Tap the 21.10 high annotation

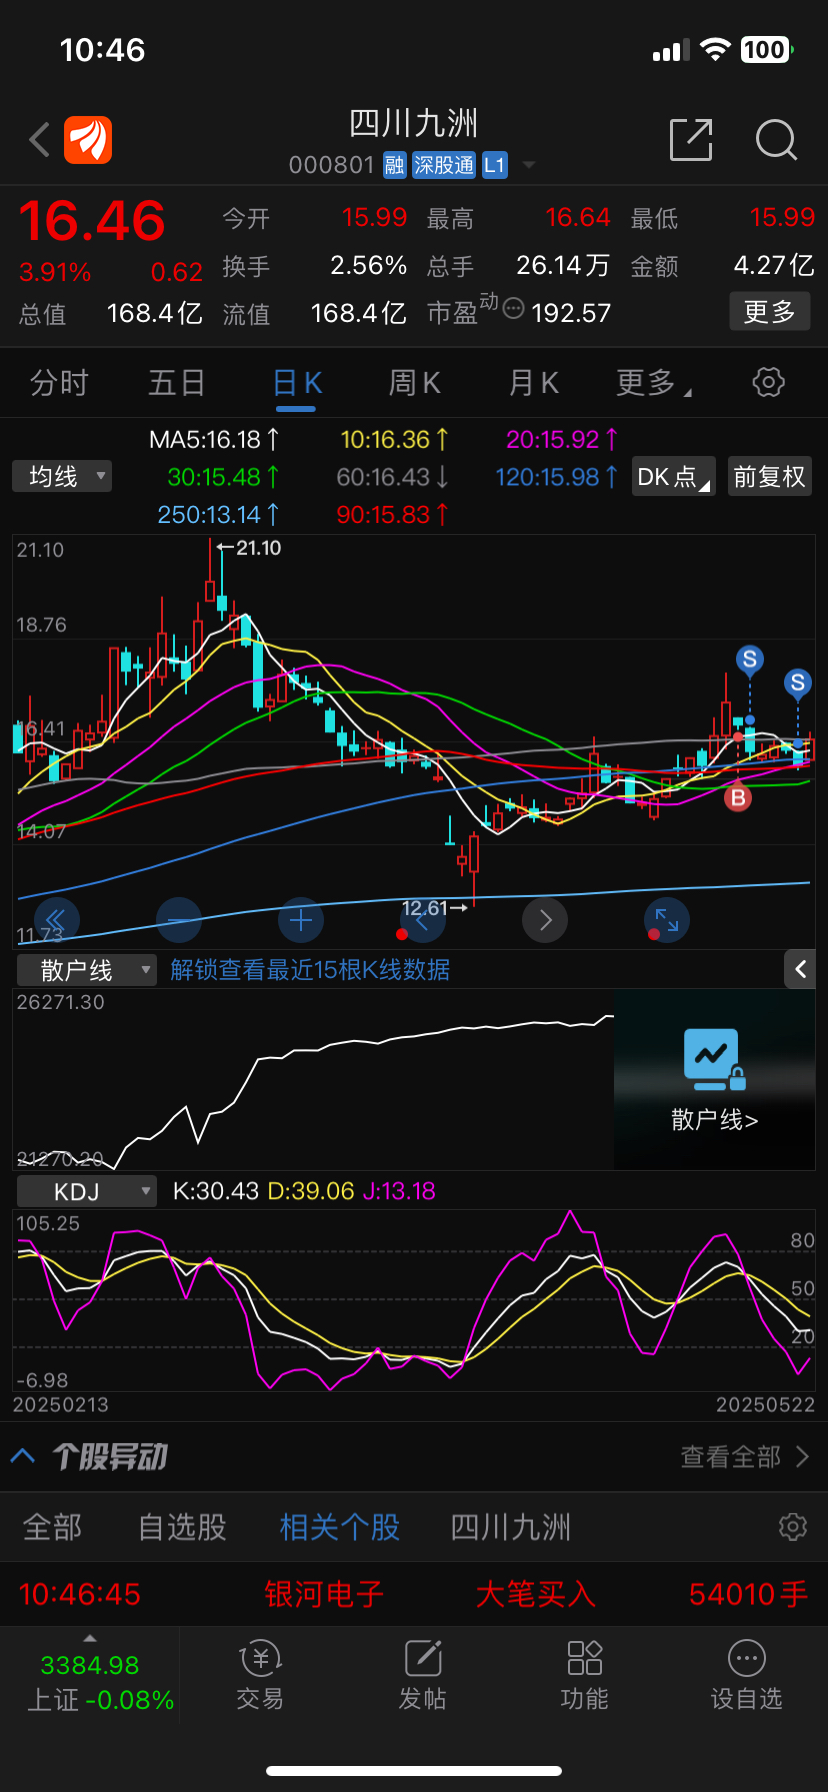pos(251,548)
